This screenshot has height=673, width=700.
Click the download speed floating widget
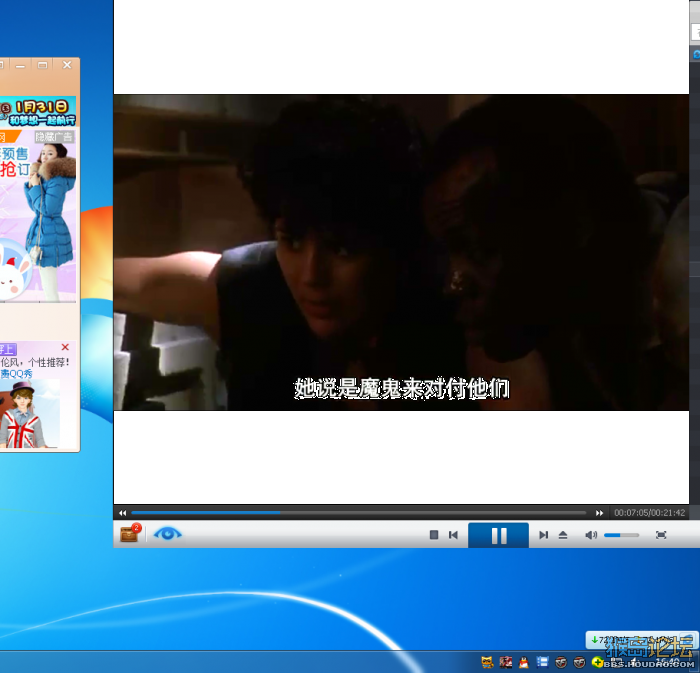(642, 640)
